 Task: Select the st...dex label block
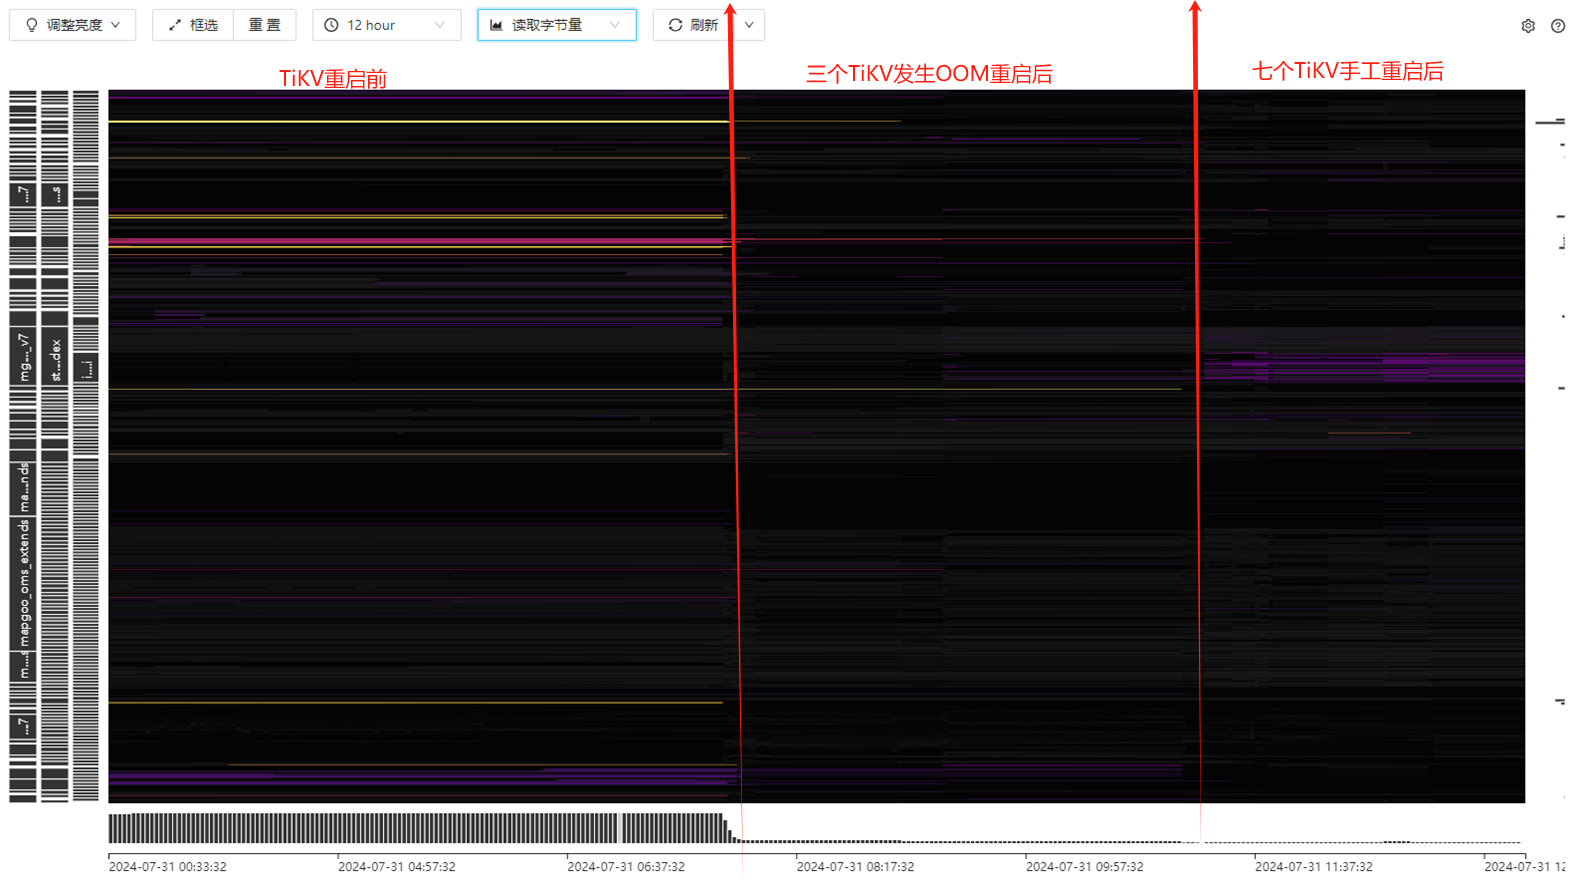click(x=55, y=357)
